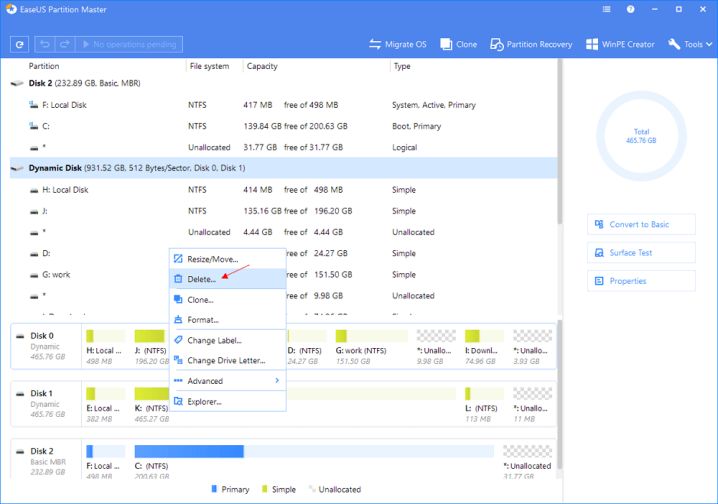
Task: Expand the Advanced submenu arrow
Action: click(277, 381)
